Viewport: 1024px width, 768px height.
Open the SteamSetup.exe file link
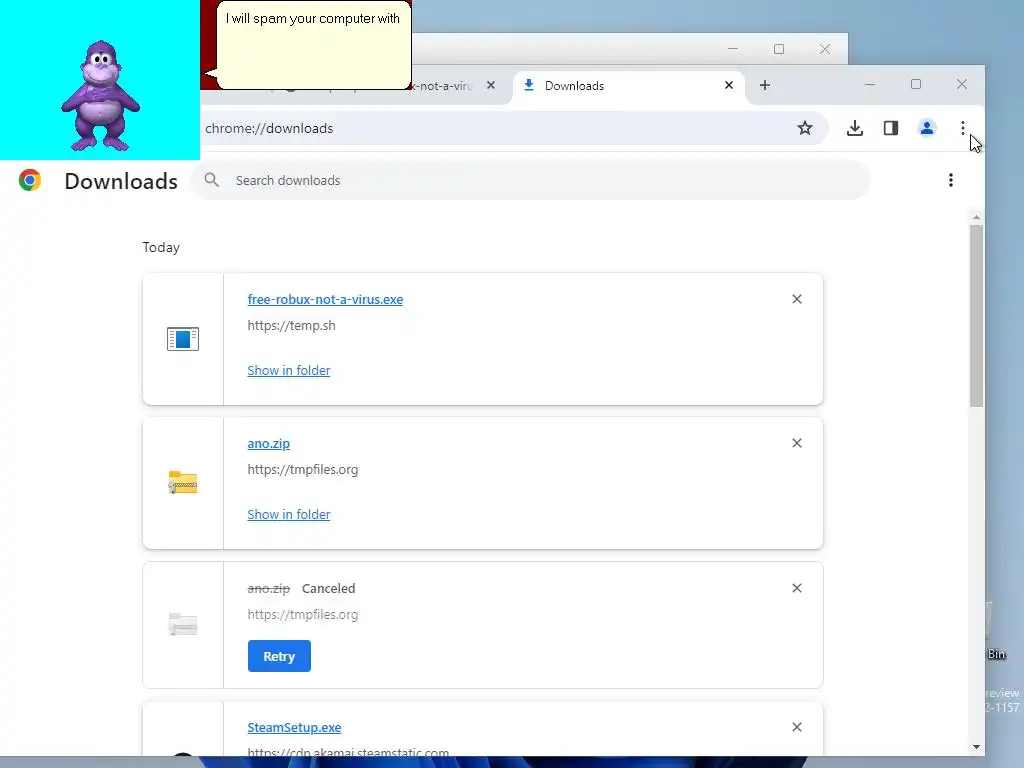pyautogui.click(x=294, y=727)
